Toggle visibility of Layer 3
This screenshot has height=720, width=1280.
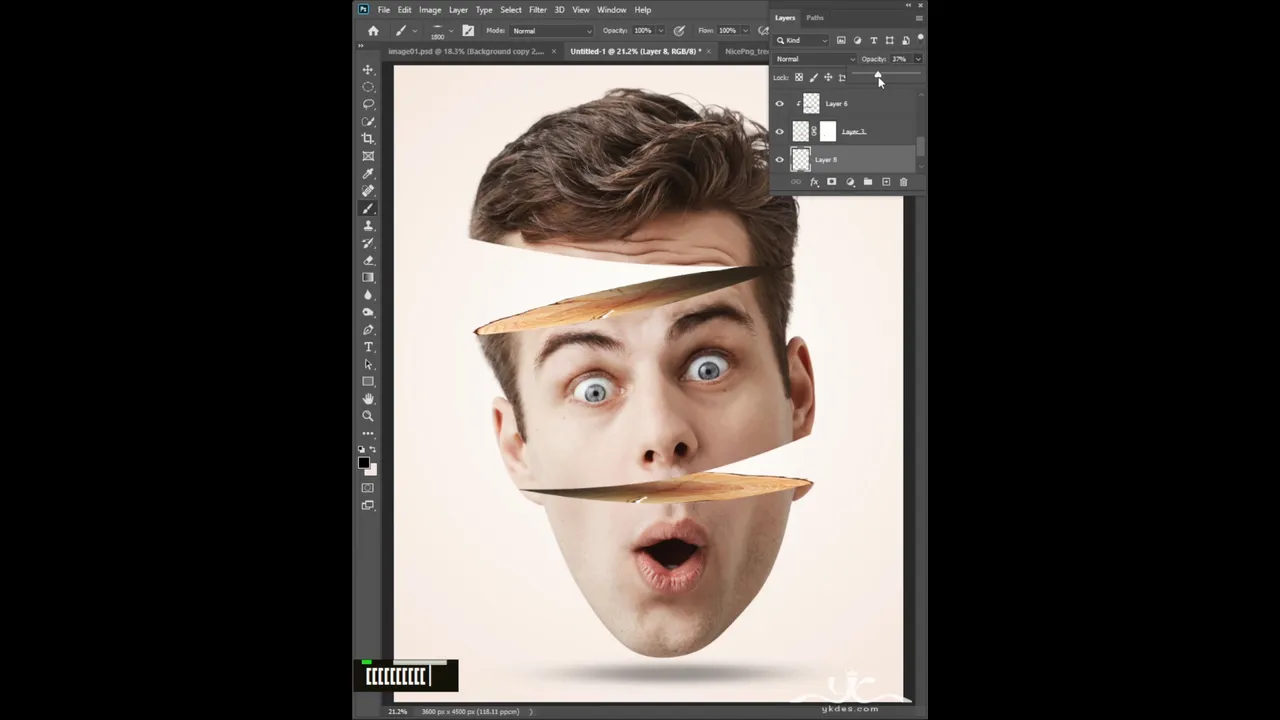coord(780,132)
